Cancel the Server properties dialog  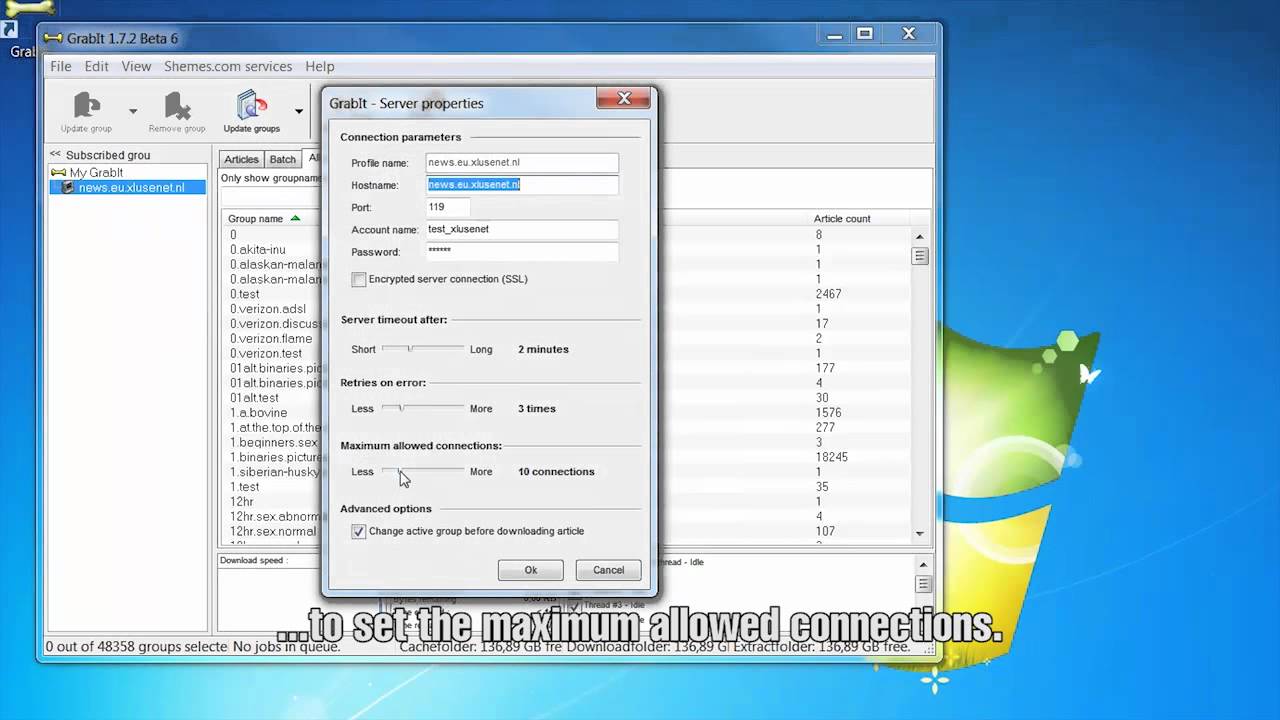click(608, 570)
